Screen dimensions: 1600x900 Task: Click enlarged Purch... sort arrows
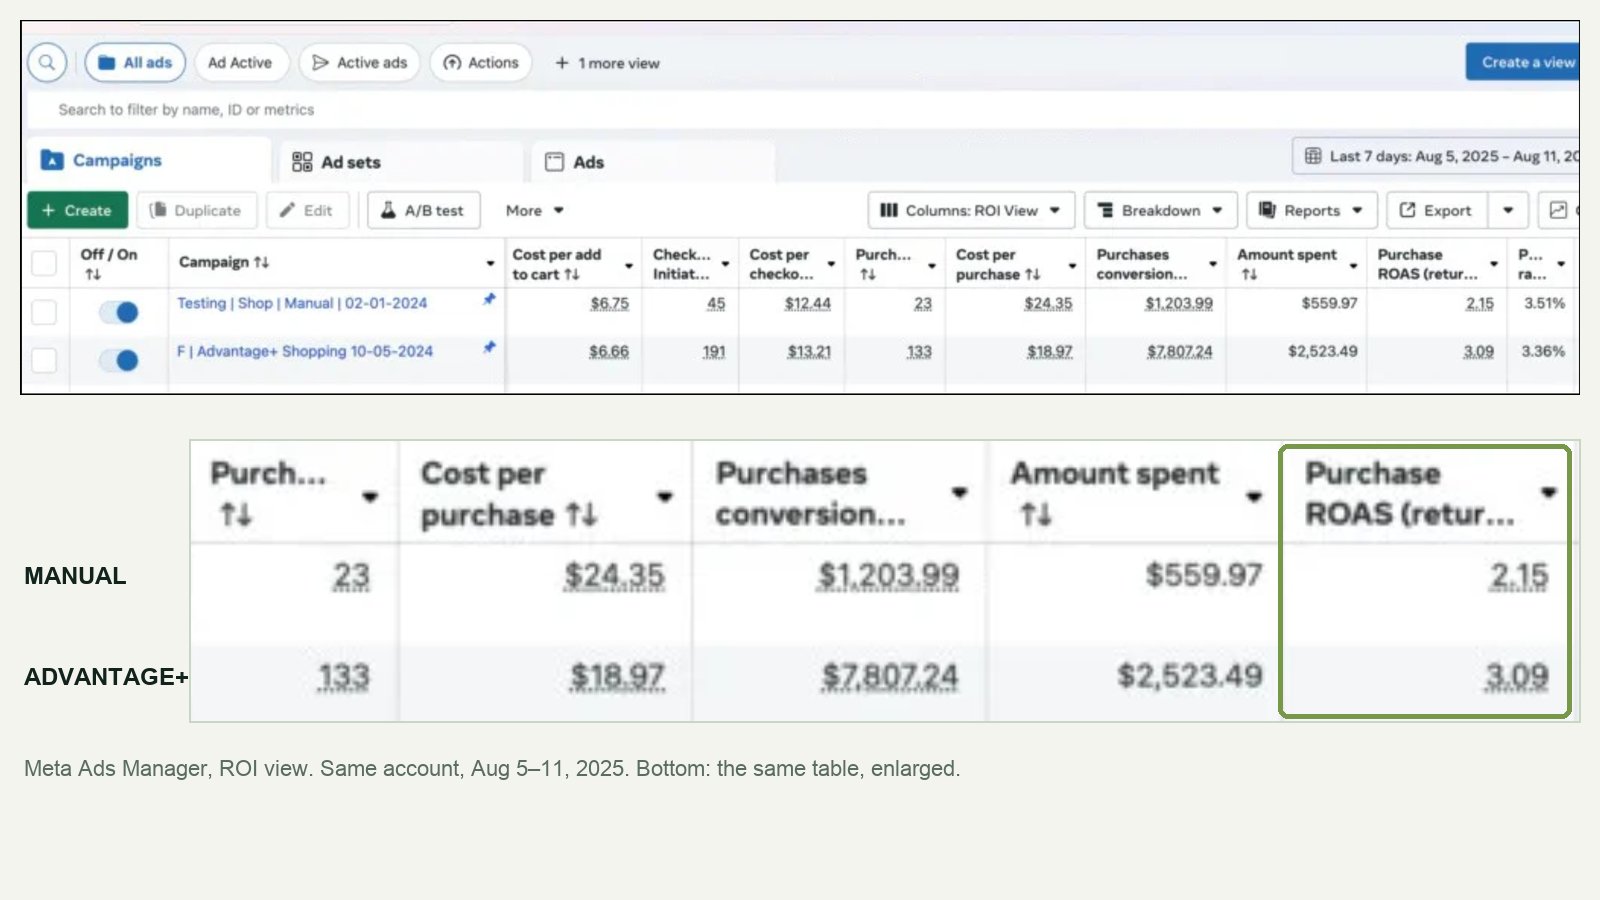pyautogui.click(x=236, y=514)
